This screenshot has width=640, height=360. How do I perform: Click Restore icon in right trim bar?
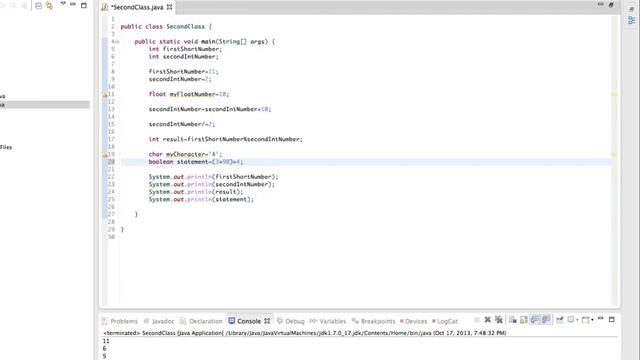tap(631, 9)
